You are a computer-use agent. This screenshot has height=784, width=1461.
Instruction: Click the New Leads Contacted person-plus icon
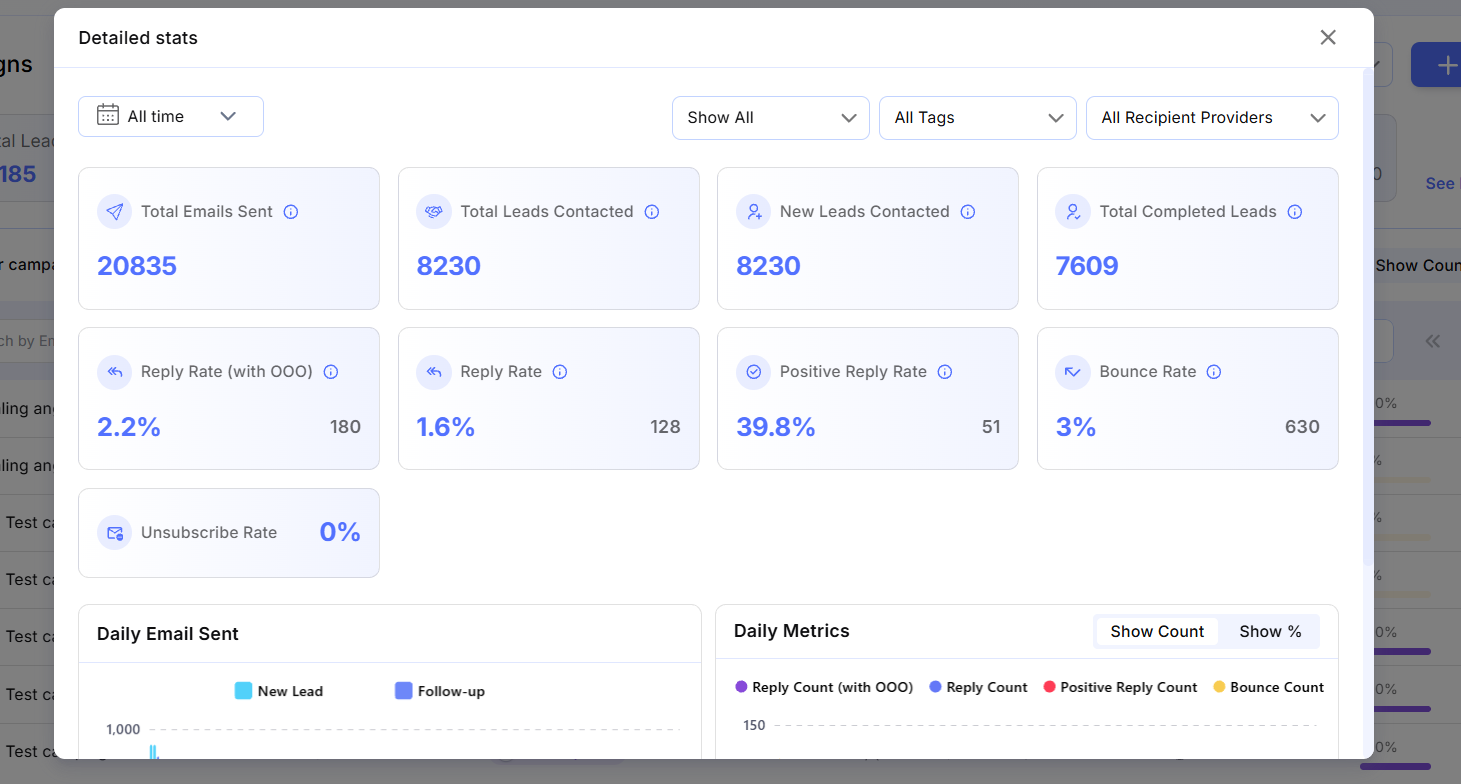click(x=753, y=212)
